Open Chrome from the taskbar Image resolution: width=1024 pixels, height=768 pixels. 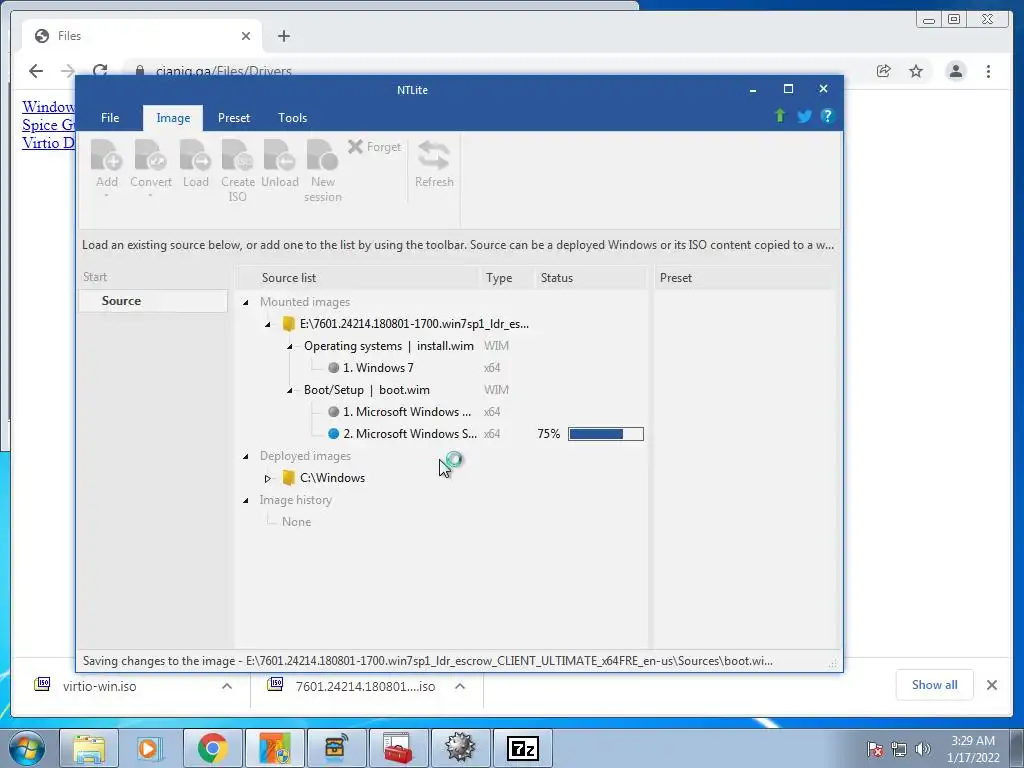pos(212,748)
